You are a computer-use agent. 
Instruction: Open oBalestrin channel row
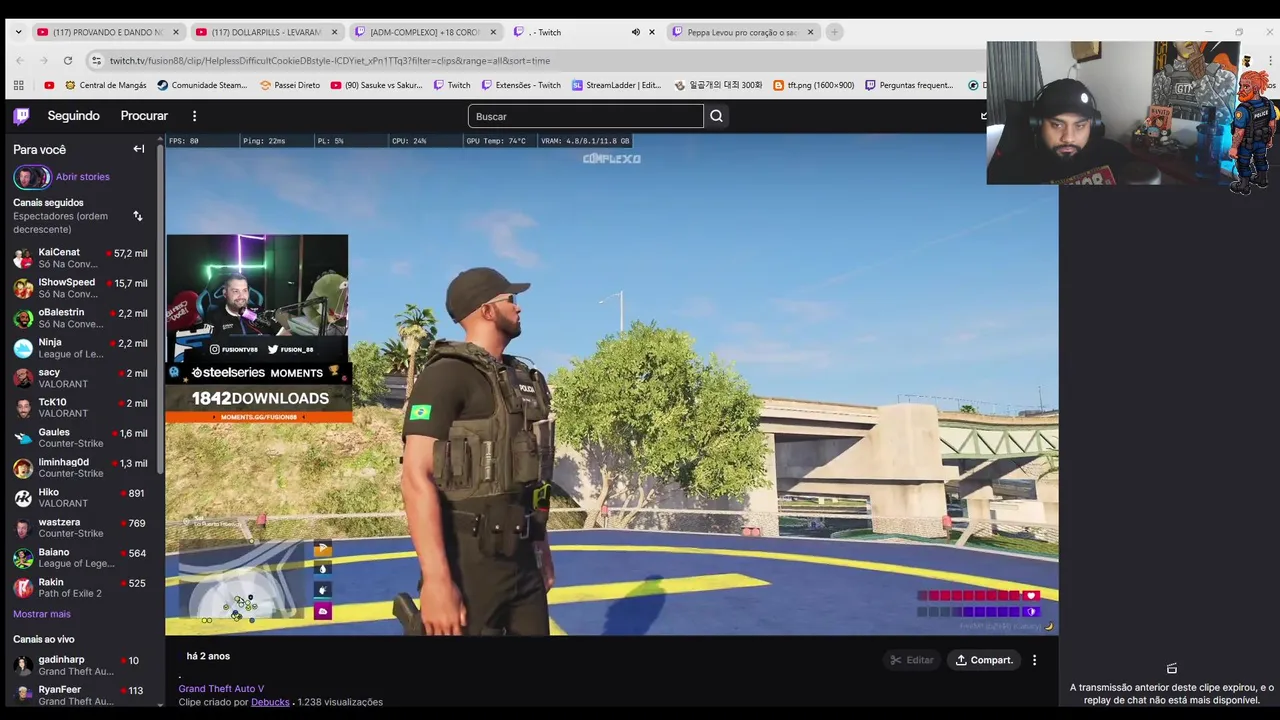coord(80,318)
